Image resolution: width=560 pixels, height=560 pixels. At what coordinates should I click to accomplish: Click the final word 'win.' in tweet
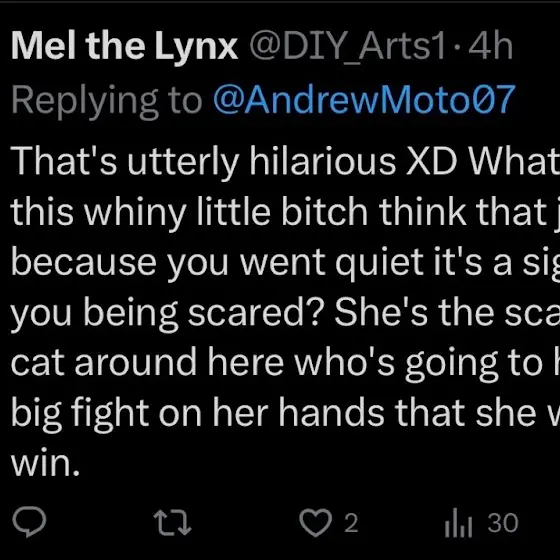click(45, 464)
